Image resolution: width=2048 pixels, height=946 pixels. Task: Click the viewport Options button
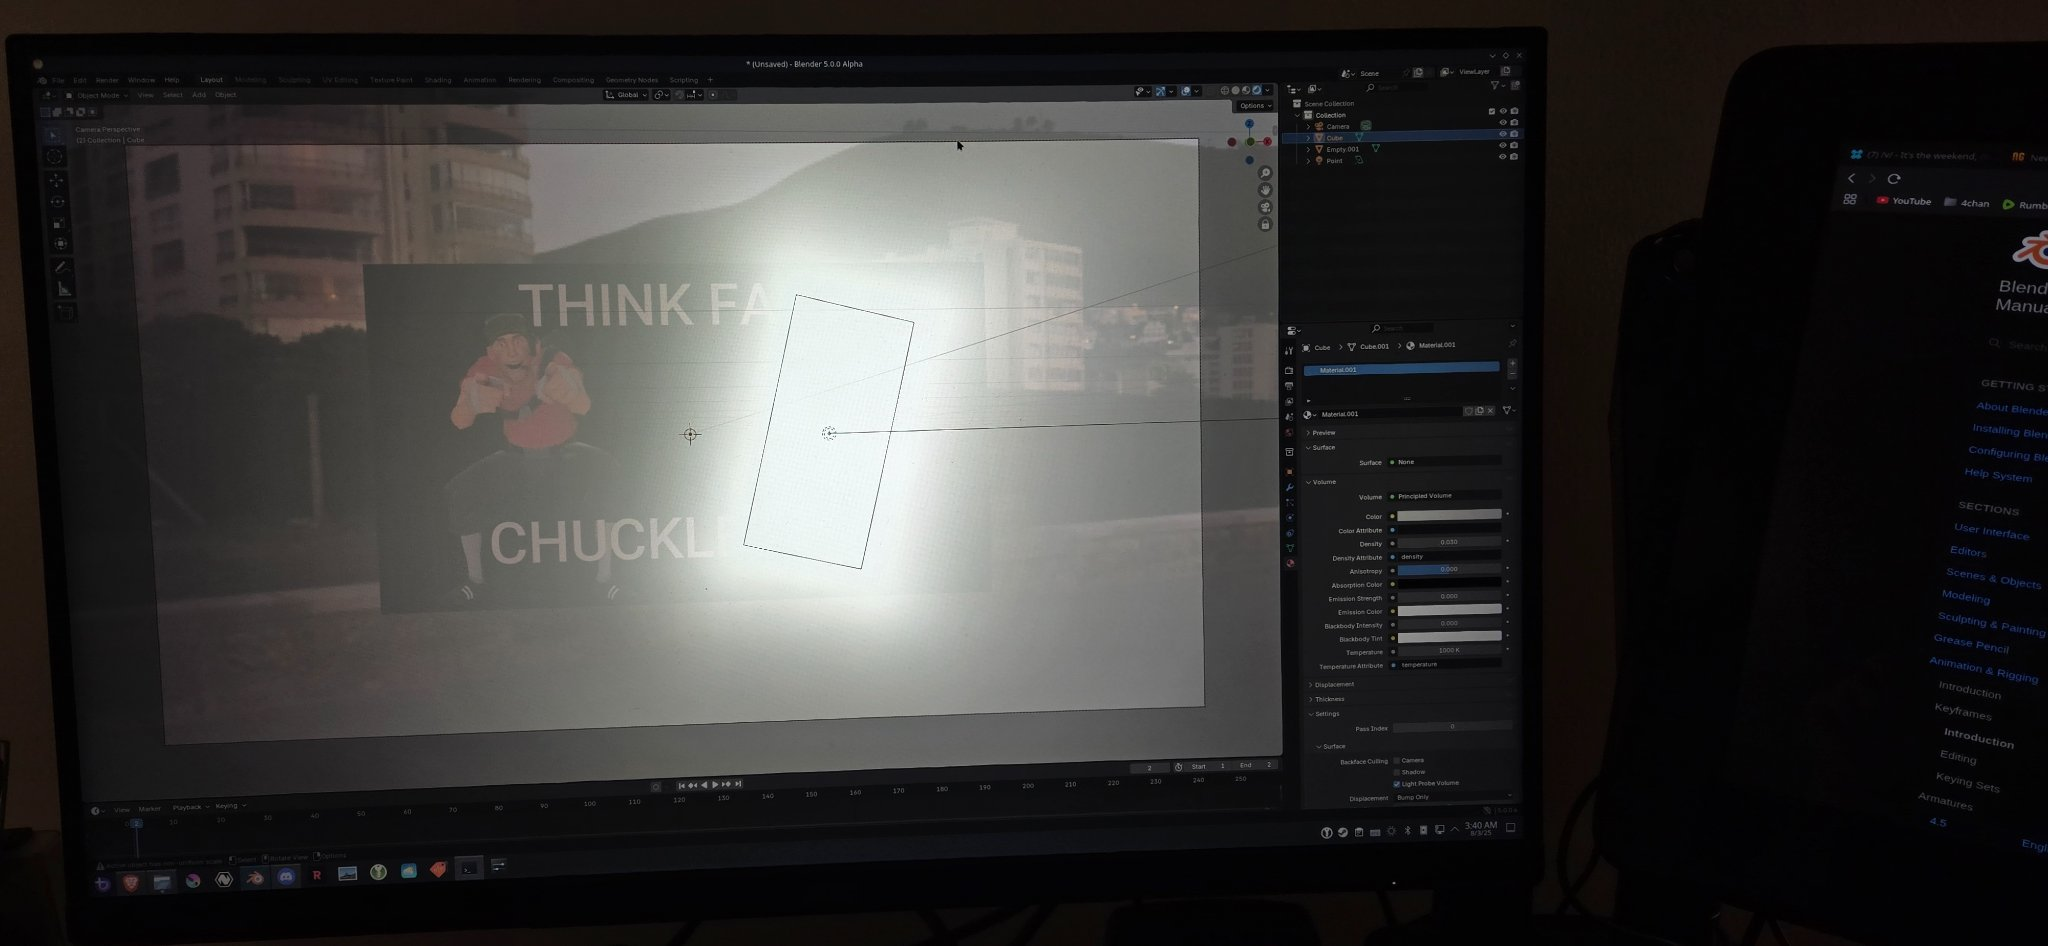(1254, 105)
